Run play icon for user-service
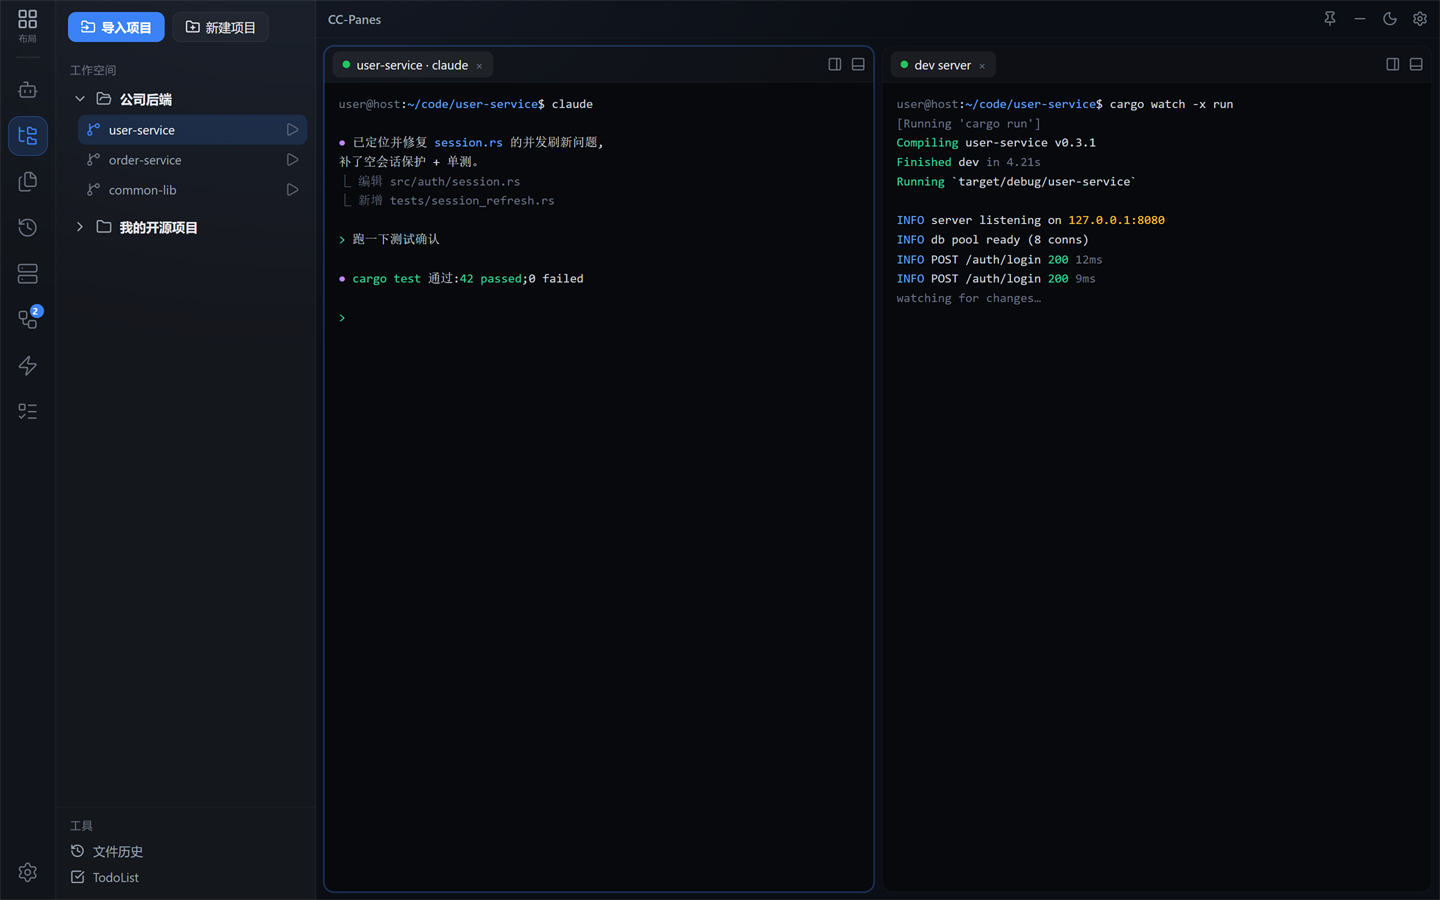The image size is (1440, 900). click(292, 130)
